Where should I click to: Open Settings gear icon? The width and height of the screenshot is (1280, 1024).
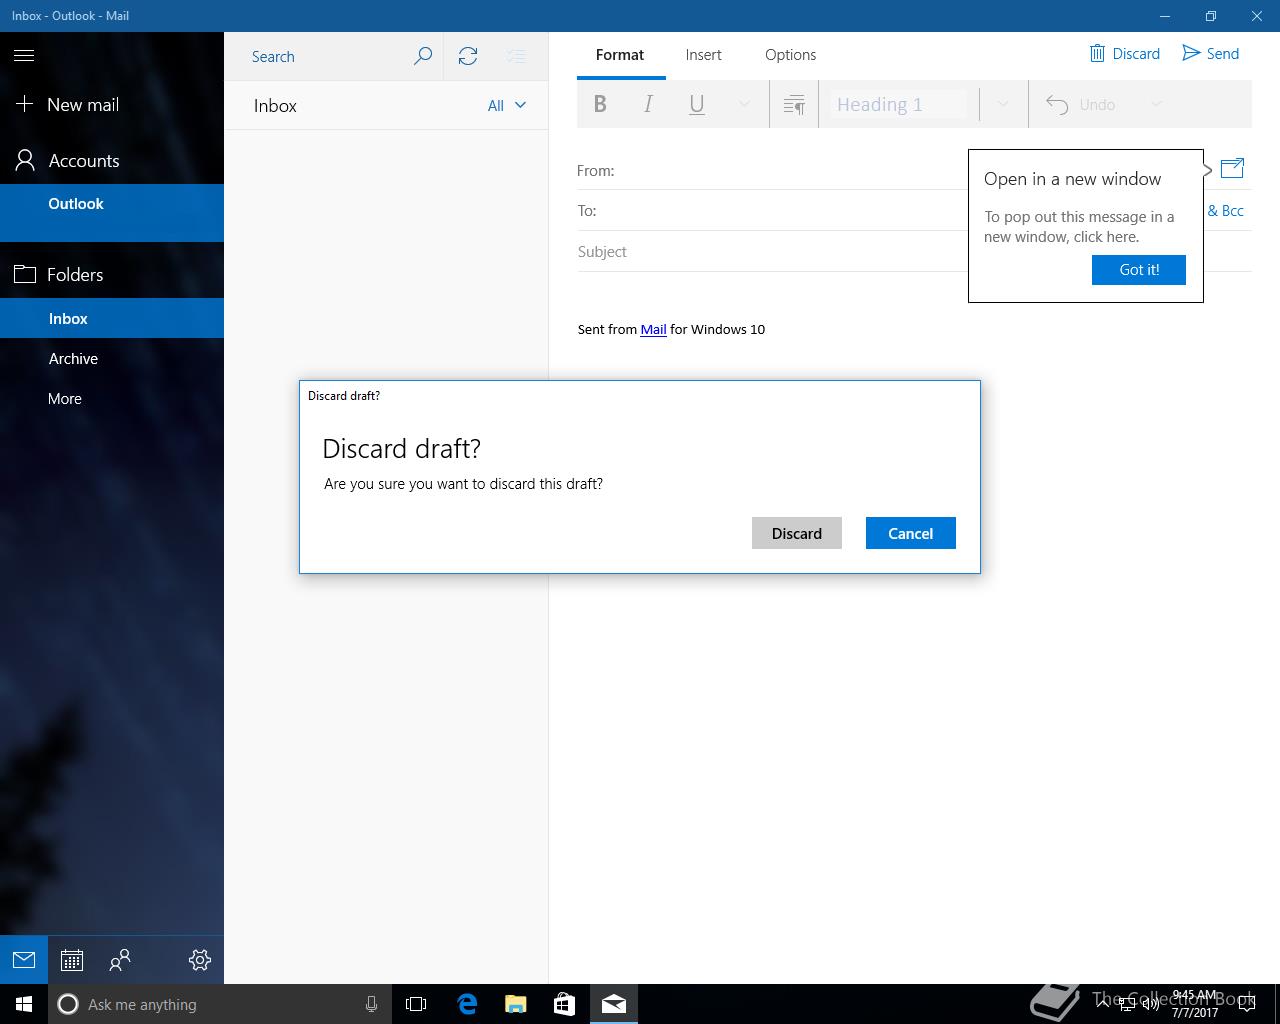(200, 960)
